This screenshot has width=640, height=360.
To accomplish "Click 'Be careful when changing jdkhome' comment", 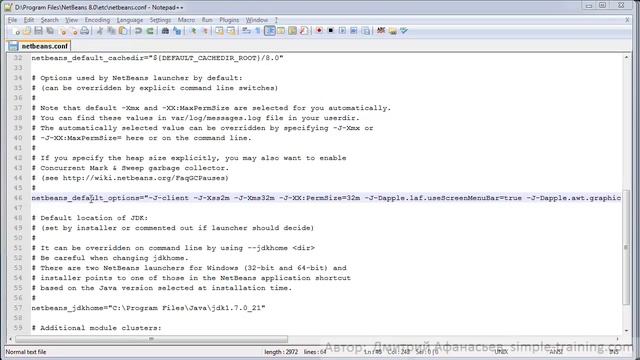I will click(x=114, y=258).
